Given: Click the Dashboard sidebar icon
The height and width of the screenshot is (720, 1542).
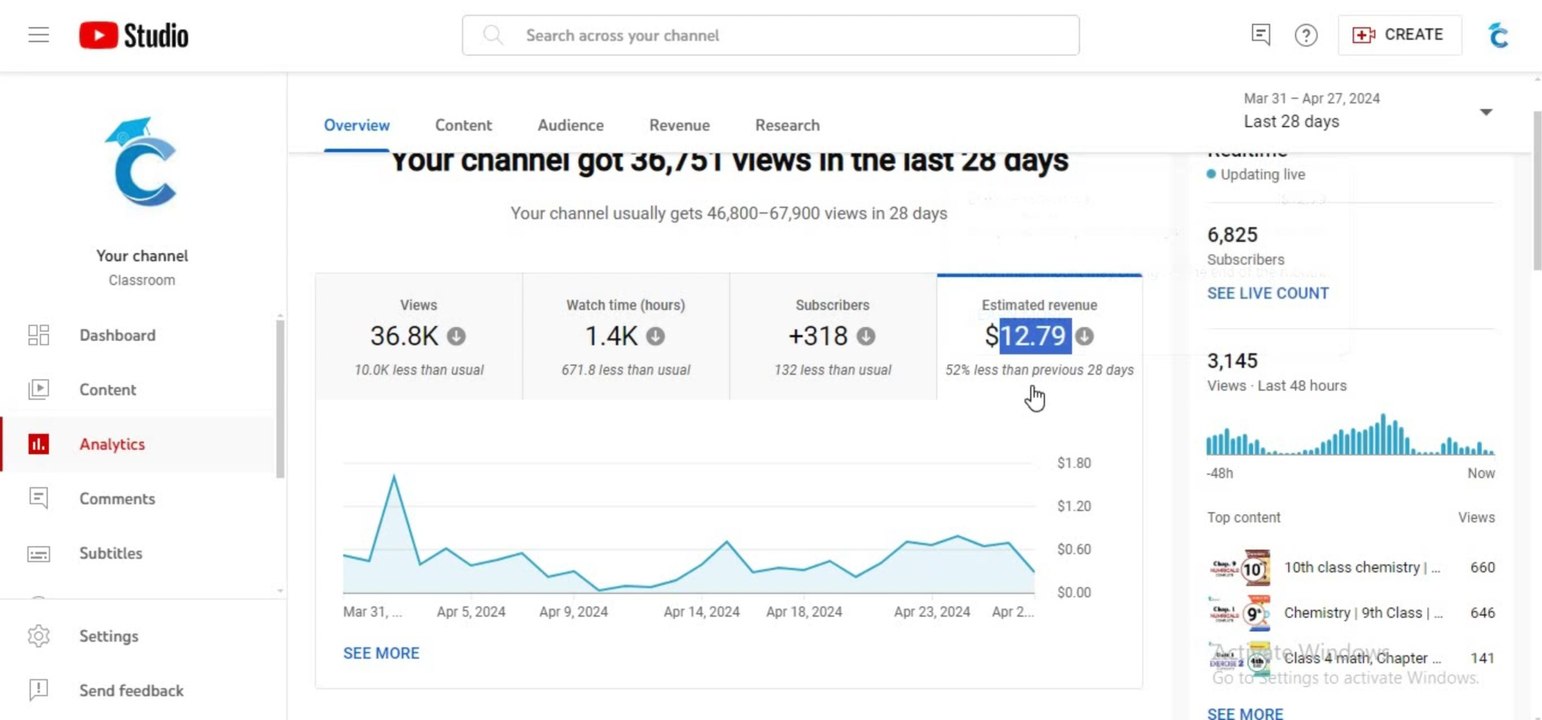Looking at the screenshot, I should [x=38, y=335].
